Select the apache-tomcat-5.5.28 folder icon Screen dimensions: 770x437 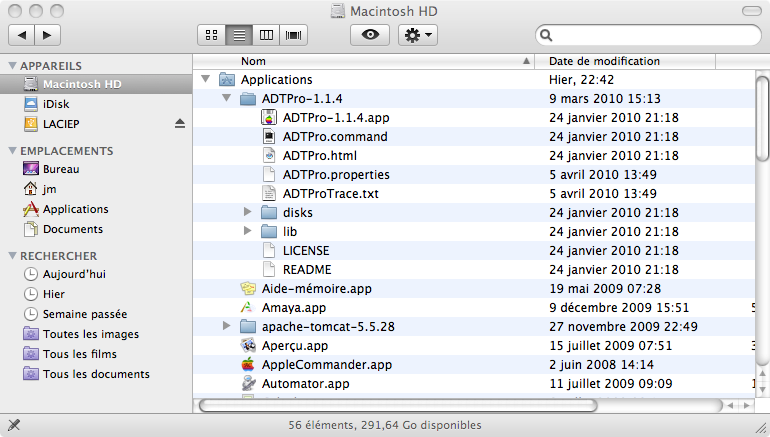coord(248,327)
